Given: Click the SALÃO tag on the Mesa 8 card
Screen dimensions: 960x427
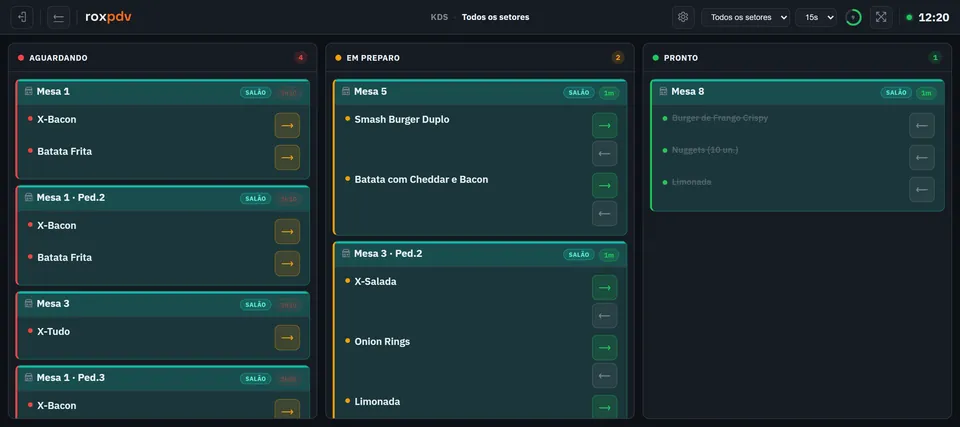Looking at the screenshot, I should pyautogui.click(x=896, y=93).
